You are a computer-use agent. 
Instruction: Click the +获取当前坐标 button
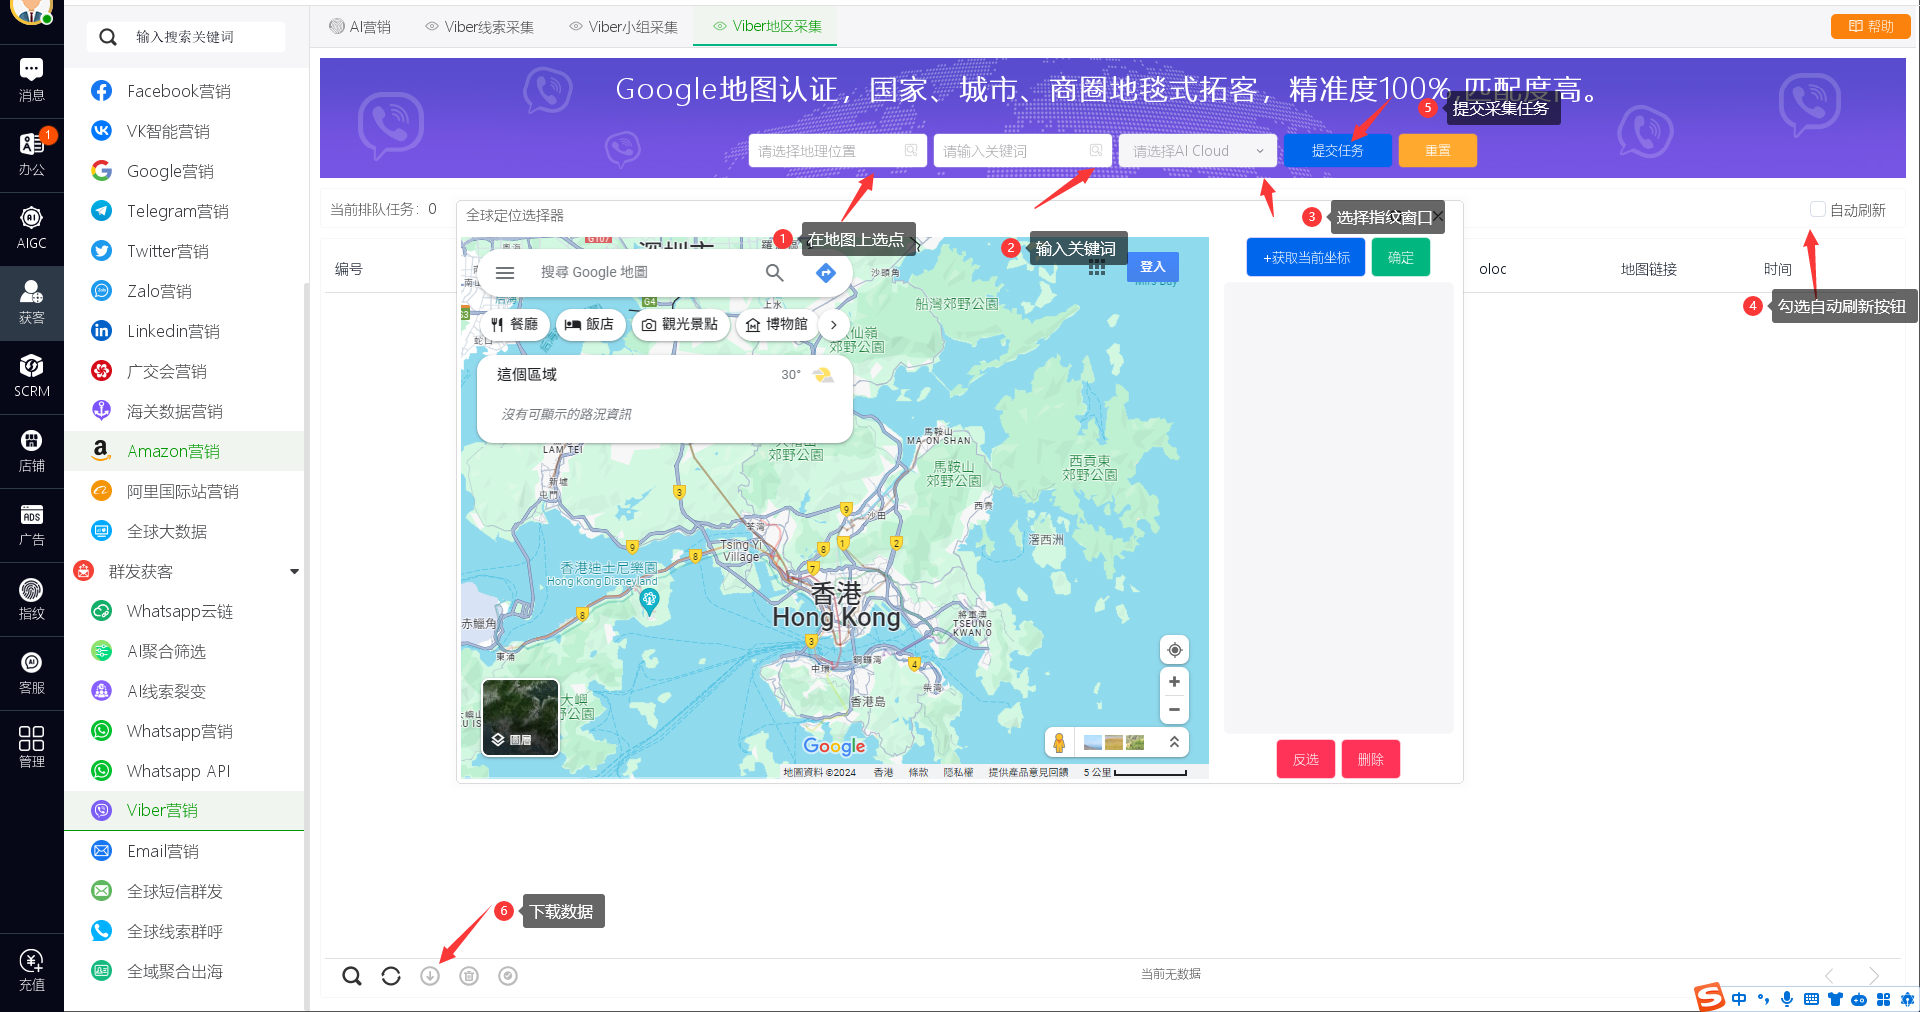coord(1306,258)
